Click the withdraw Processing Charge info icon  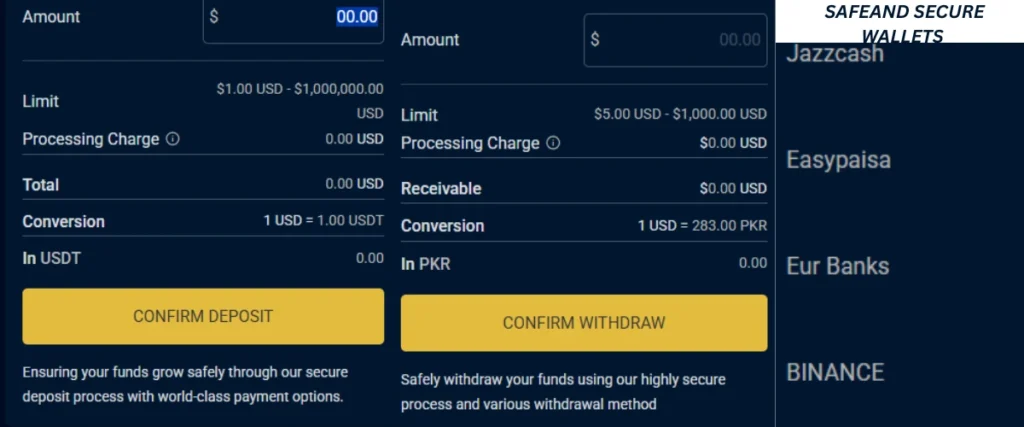pos(553,143)
